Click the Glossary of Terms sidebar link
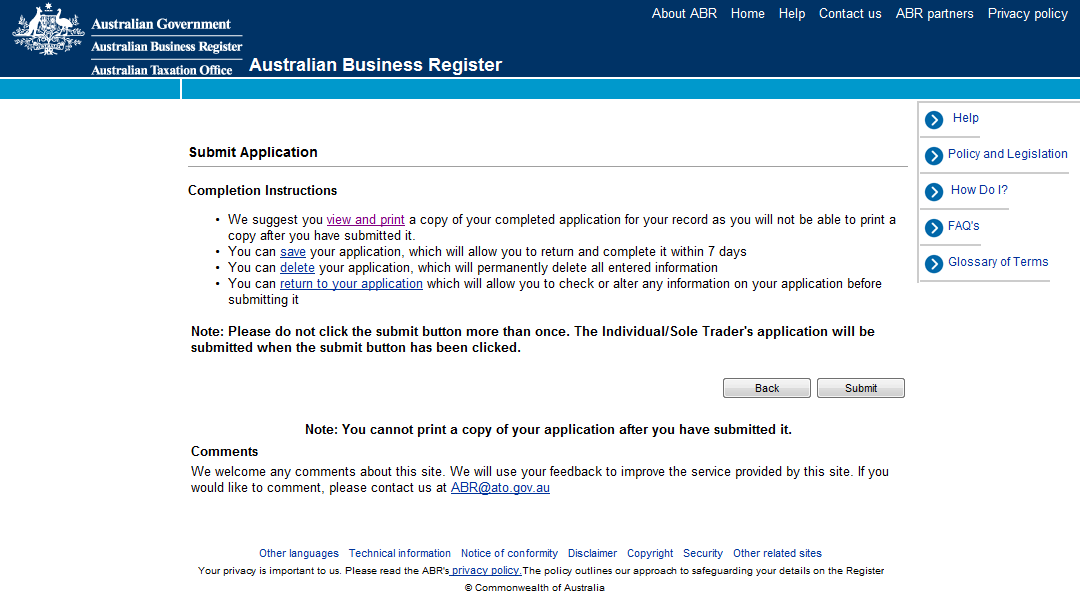 998,262
